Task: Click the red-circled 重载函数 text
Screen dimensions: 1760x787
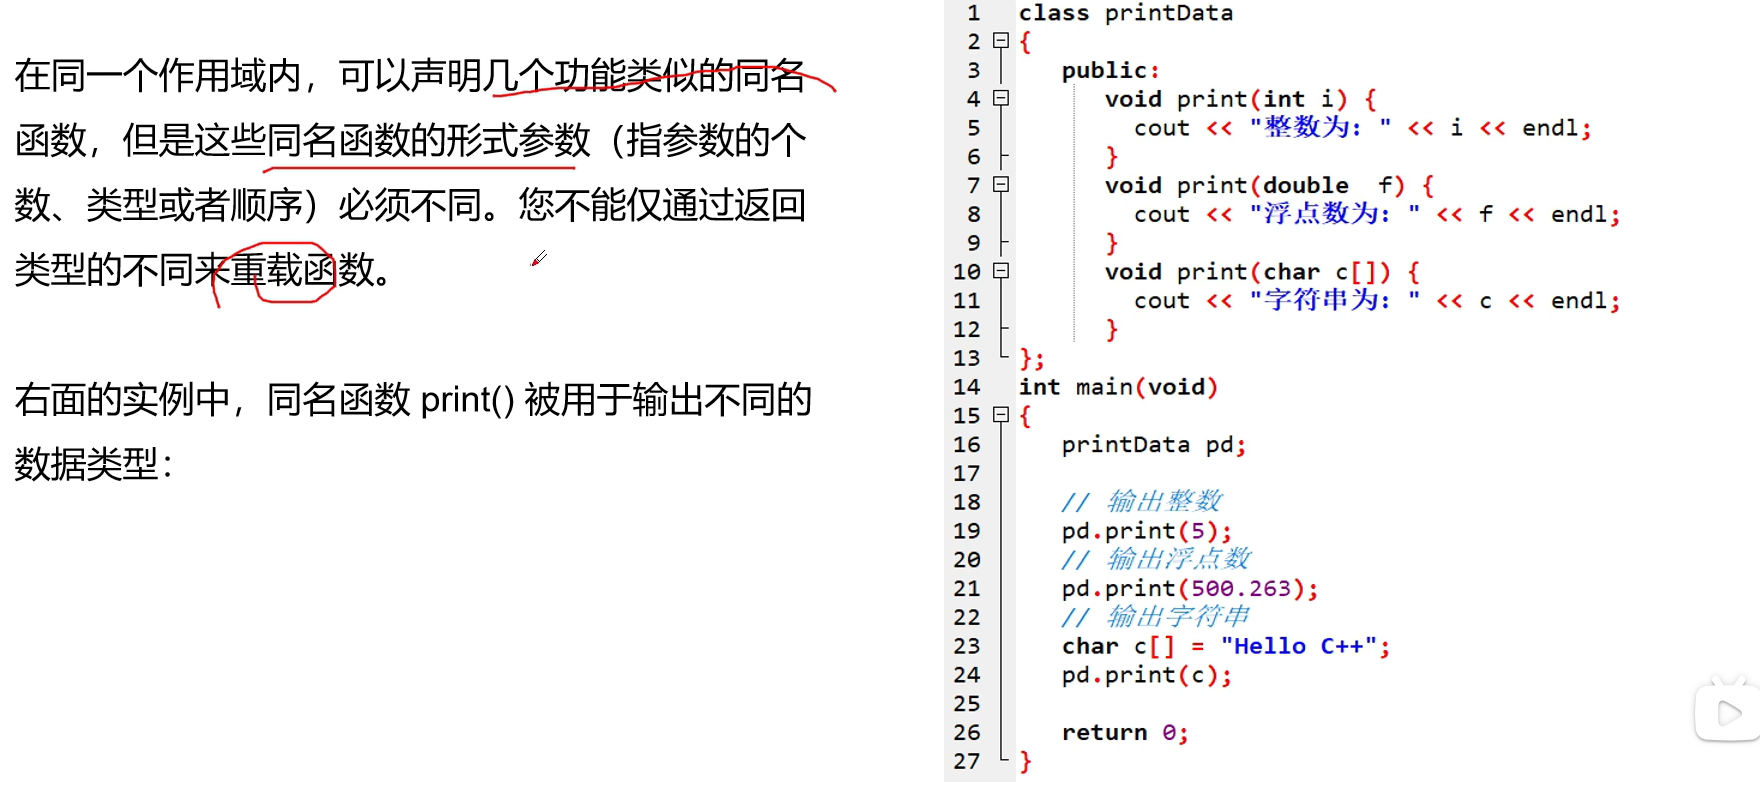Action: coord(285,270)
